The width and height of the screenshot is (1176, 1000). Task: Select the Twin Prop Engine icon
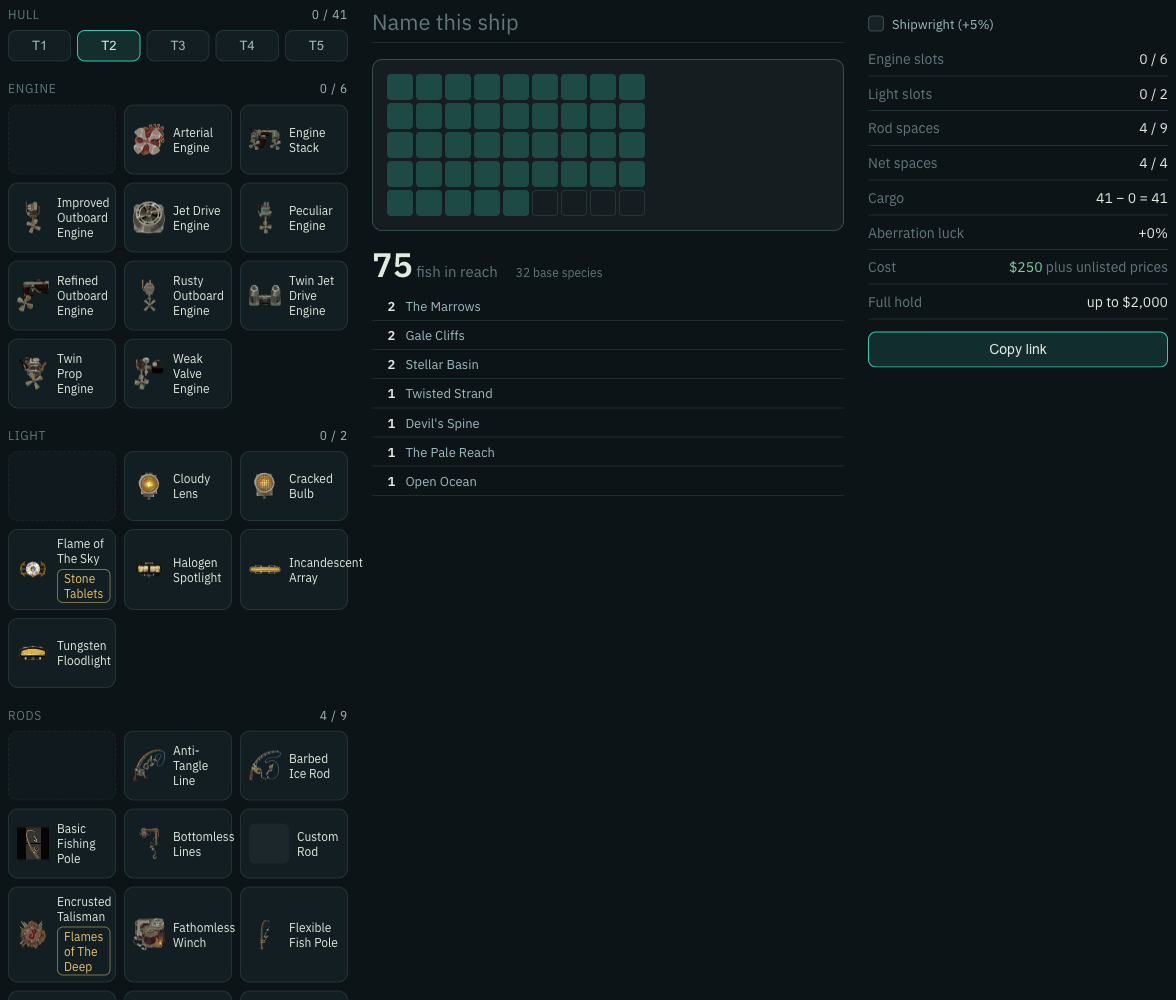[33, 374]
